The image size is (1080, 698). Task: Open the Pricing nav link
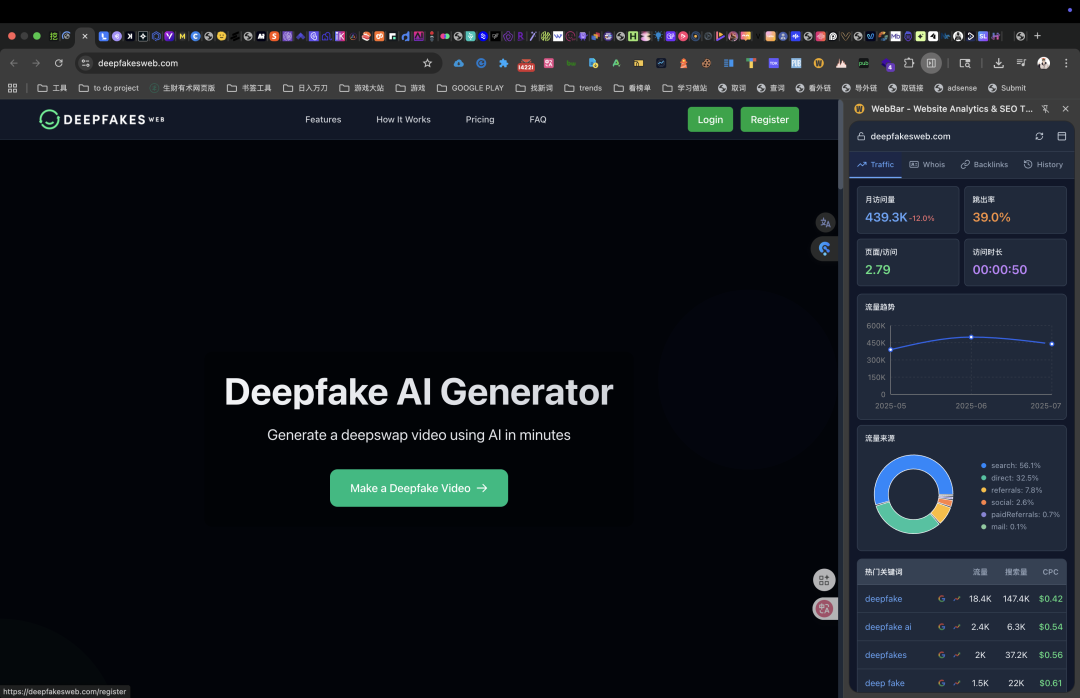(479, 119)
